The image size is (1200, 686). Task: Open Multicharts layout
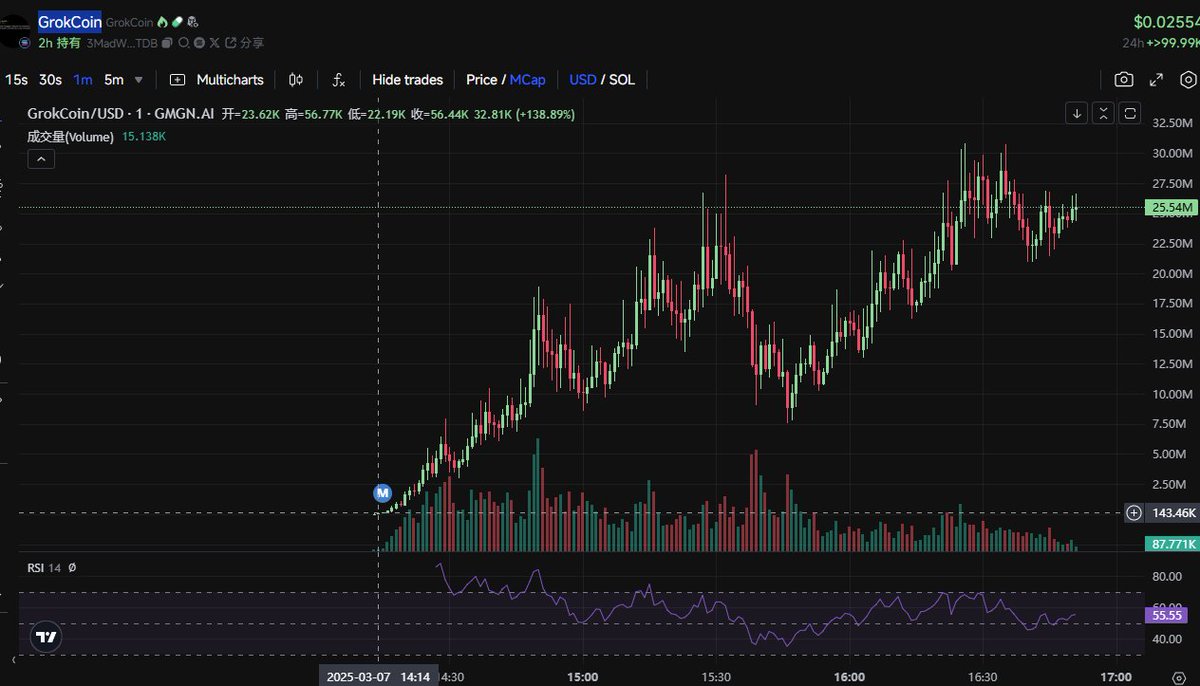(217, 80)
